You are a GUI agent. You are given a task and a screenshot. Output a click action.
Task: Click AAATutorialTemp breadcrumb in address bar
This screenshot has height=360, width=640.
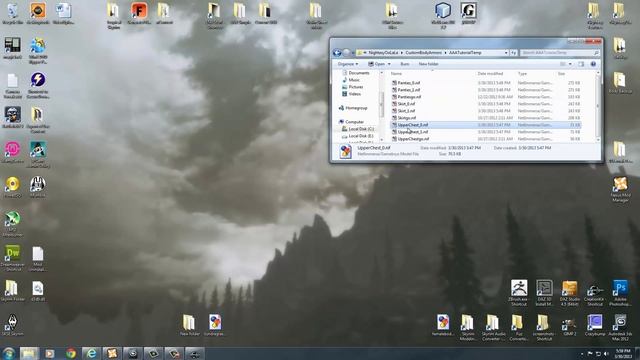click(465, 53)
